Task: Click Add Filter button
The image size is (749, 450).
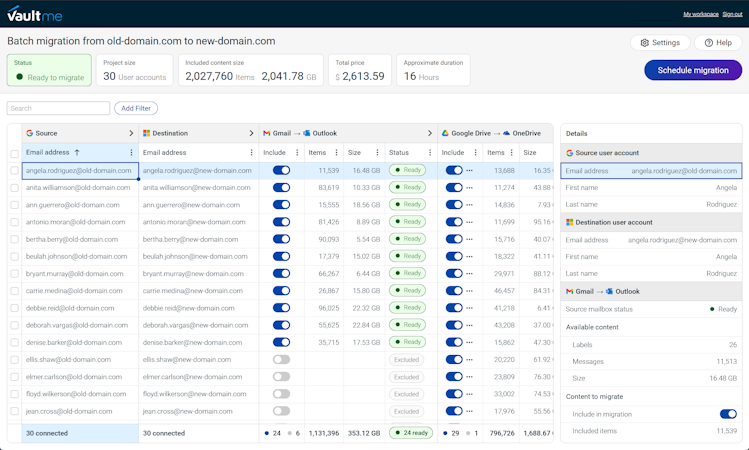Action: pyautogui.click(x=136, y=108)
